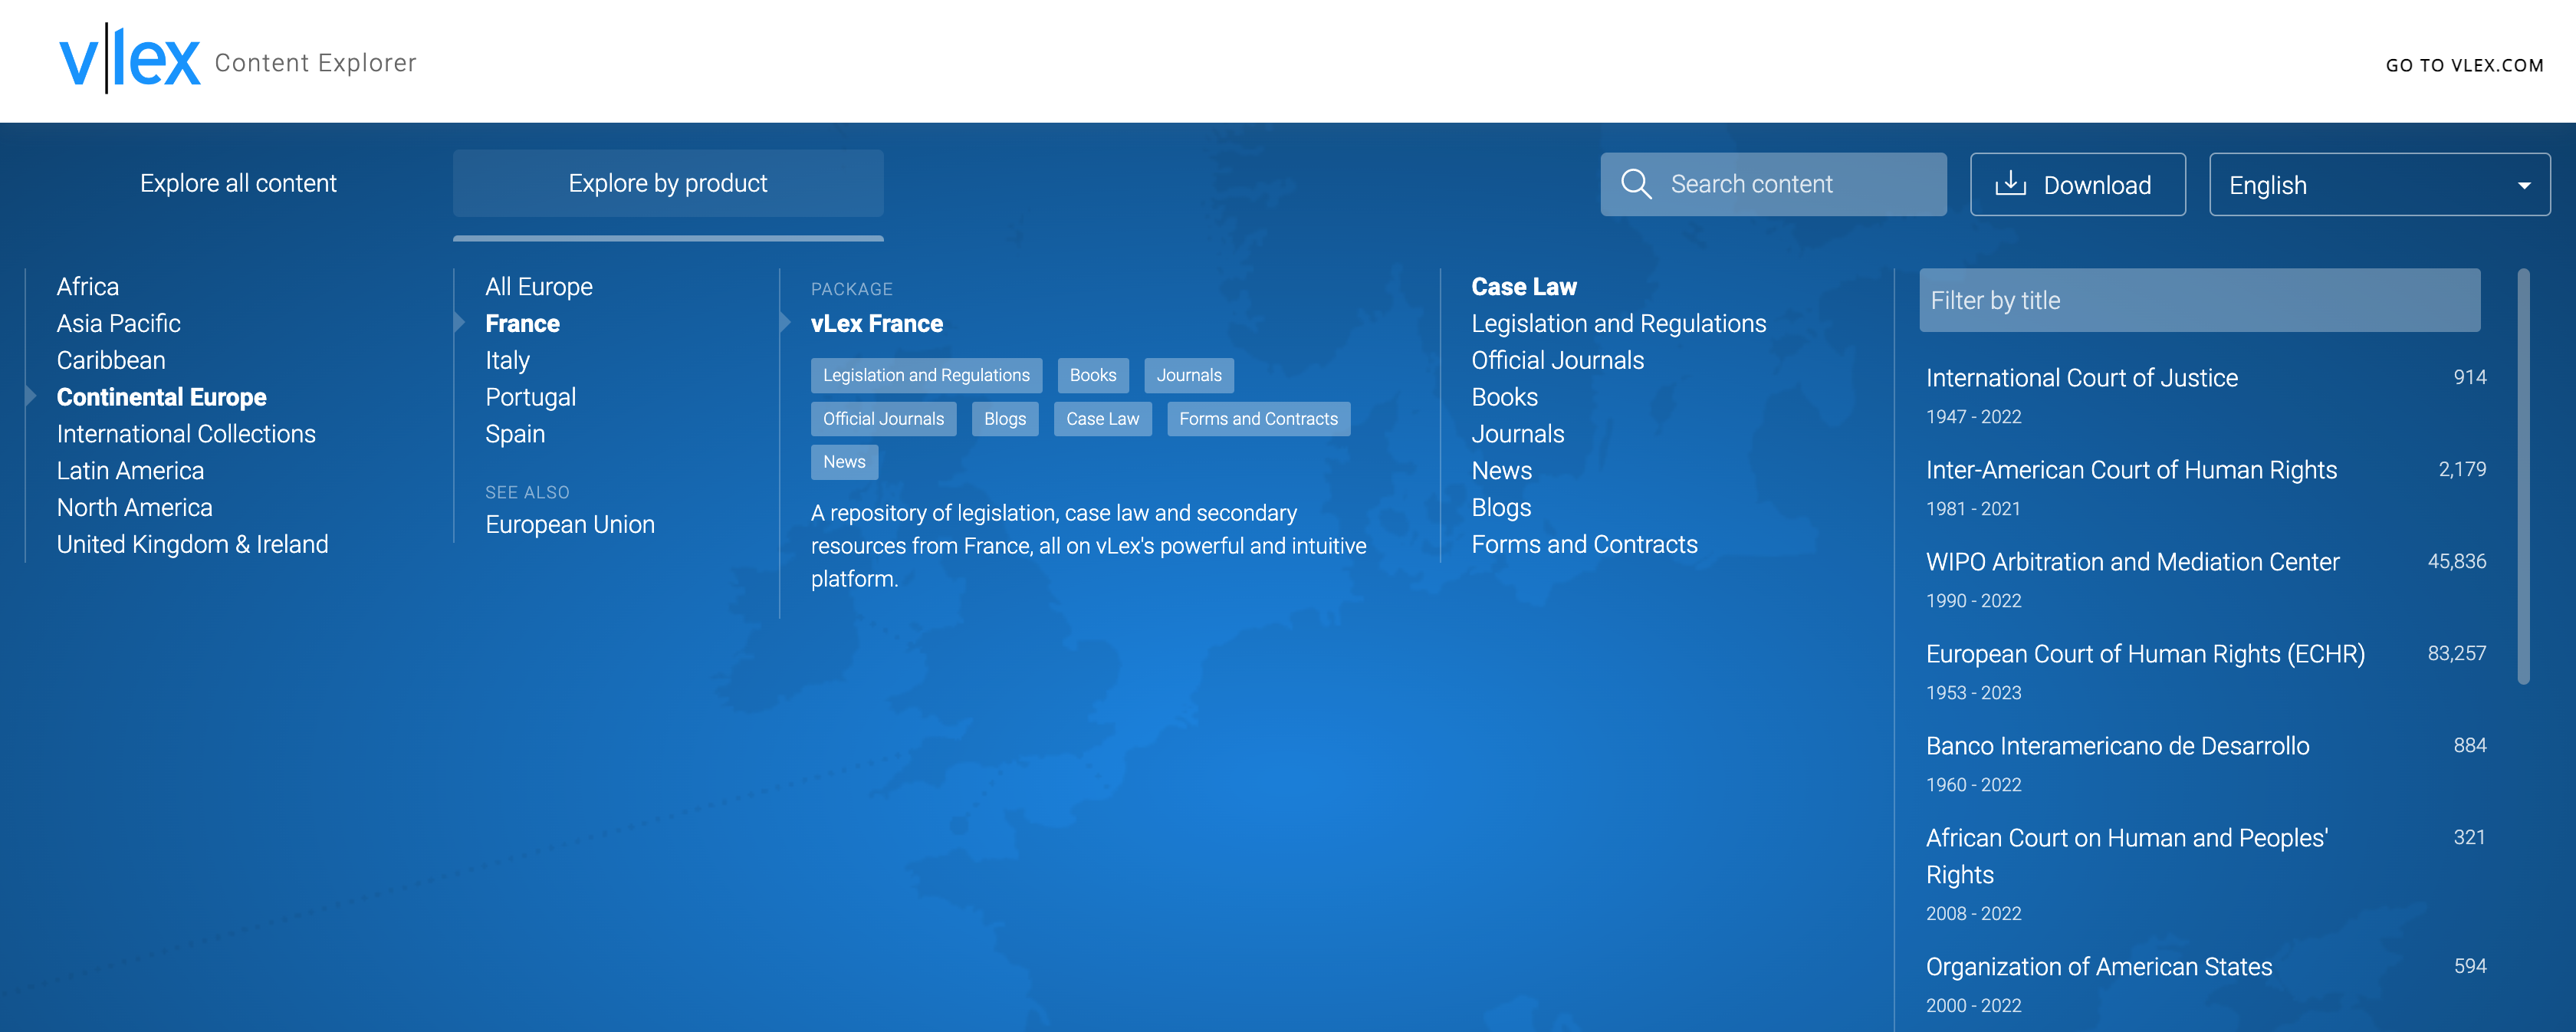This screenshot has height=1032, width=2576.
Task: Go to vlex.com link
Action: coord(2464,65)
